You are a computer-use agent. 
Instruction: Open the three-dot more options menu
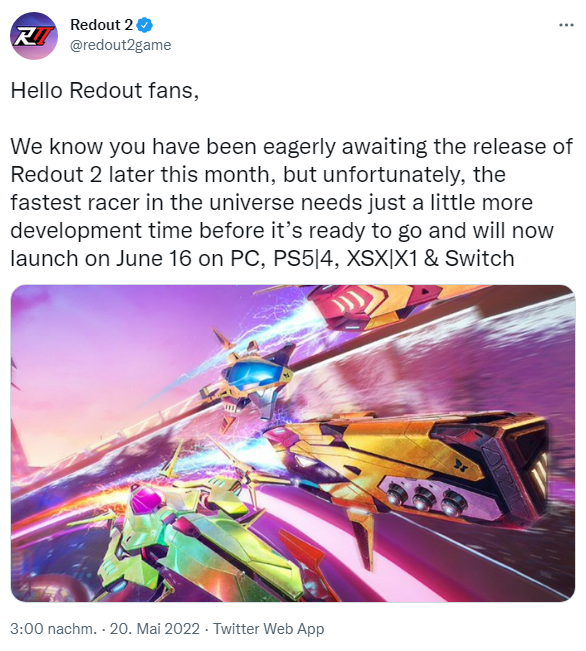pyautogui.click(x=566, y=25)
